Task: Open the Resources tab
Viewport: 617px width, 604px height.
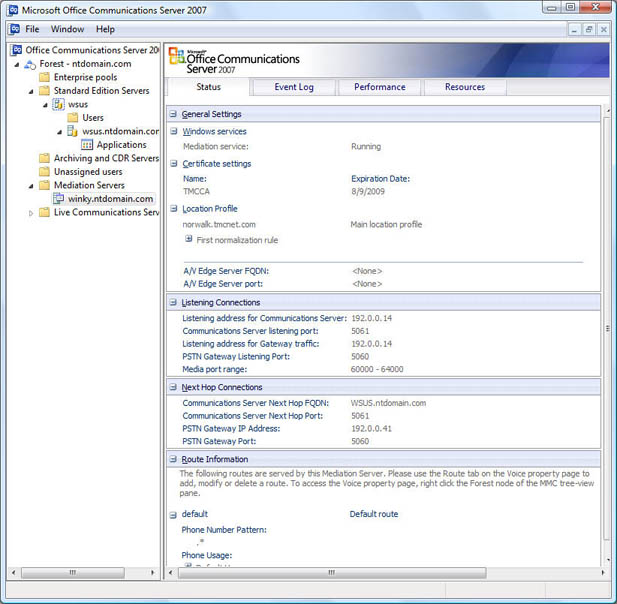Action: coord(464,87)
